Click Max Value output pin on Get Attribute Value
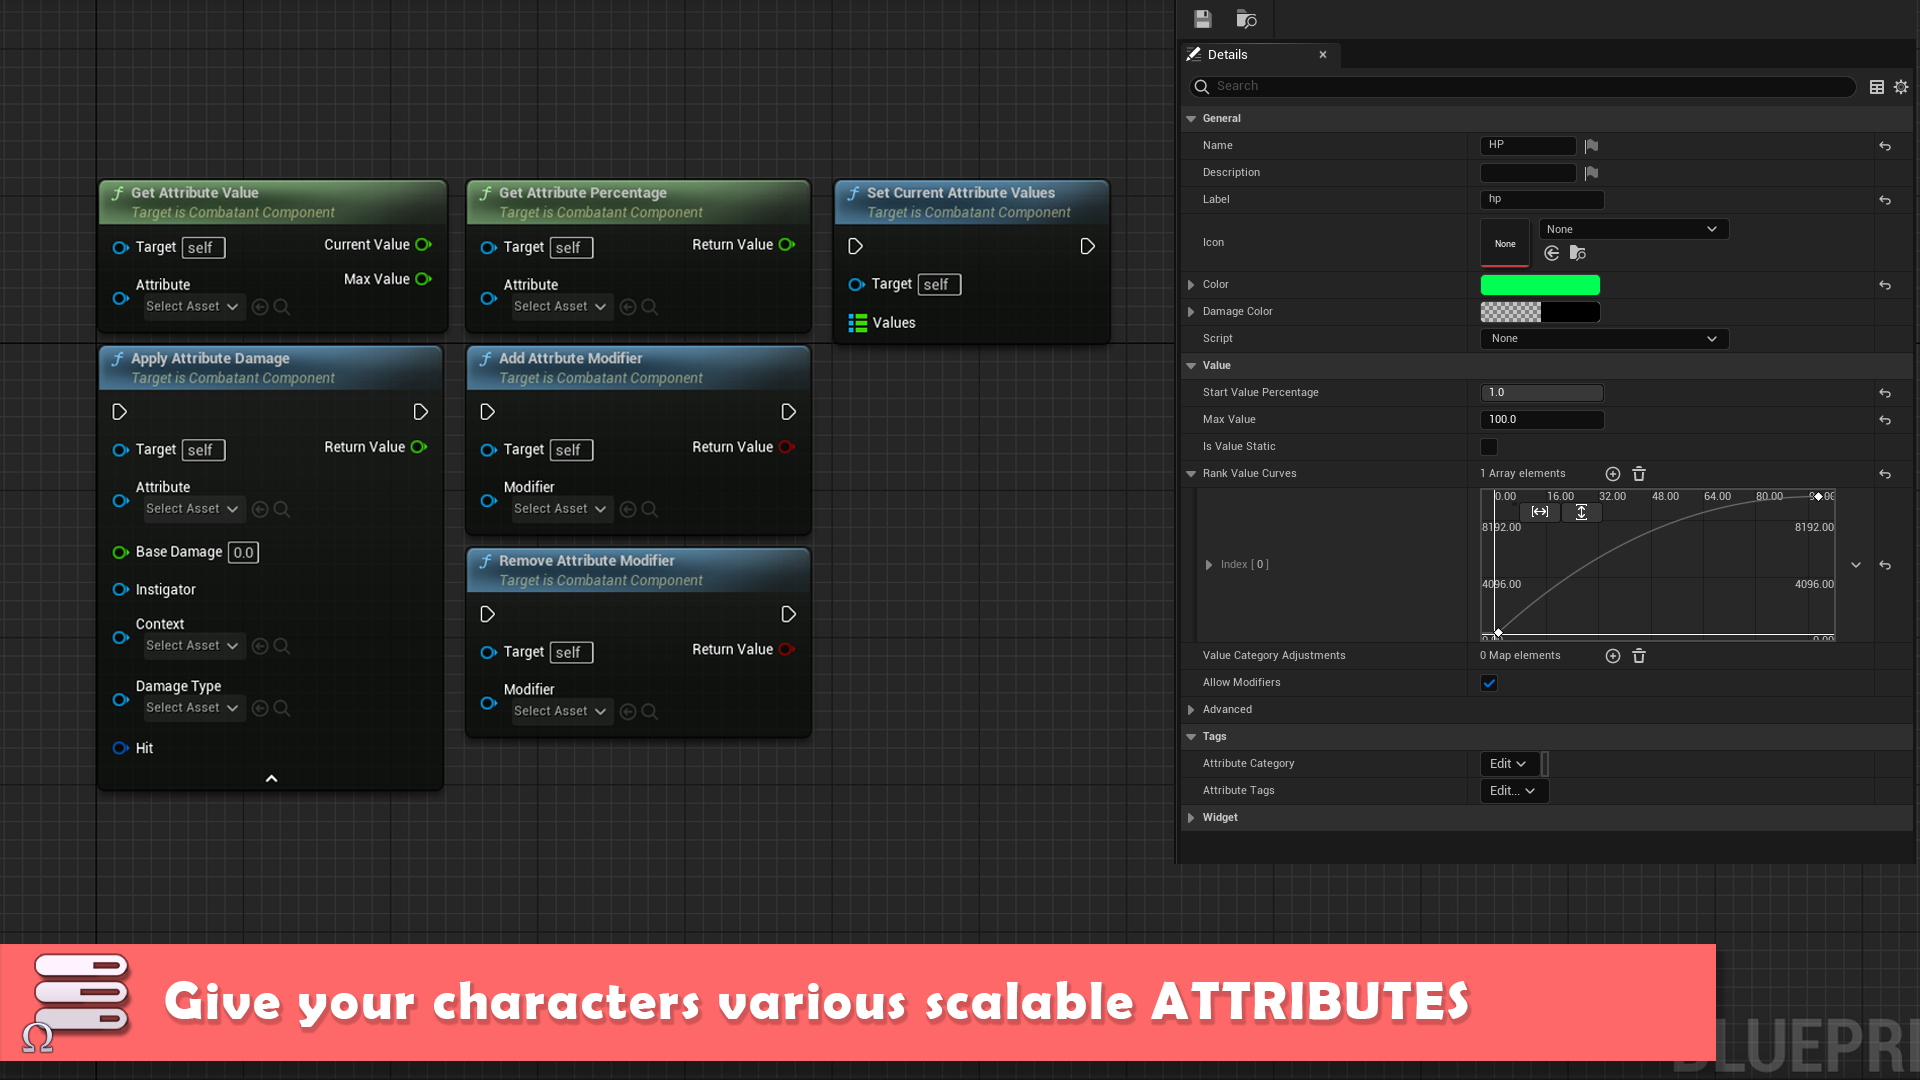1920x1080 pixels. pyautogui.click(x=424, y=279)
